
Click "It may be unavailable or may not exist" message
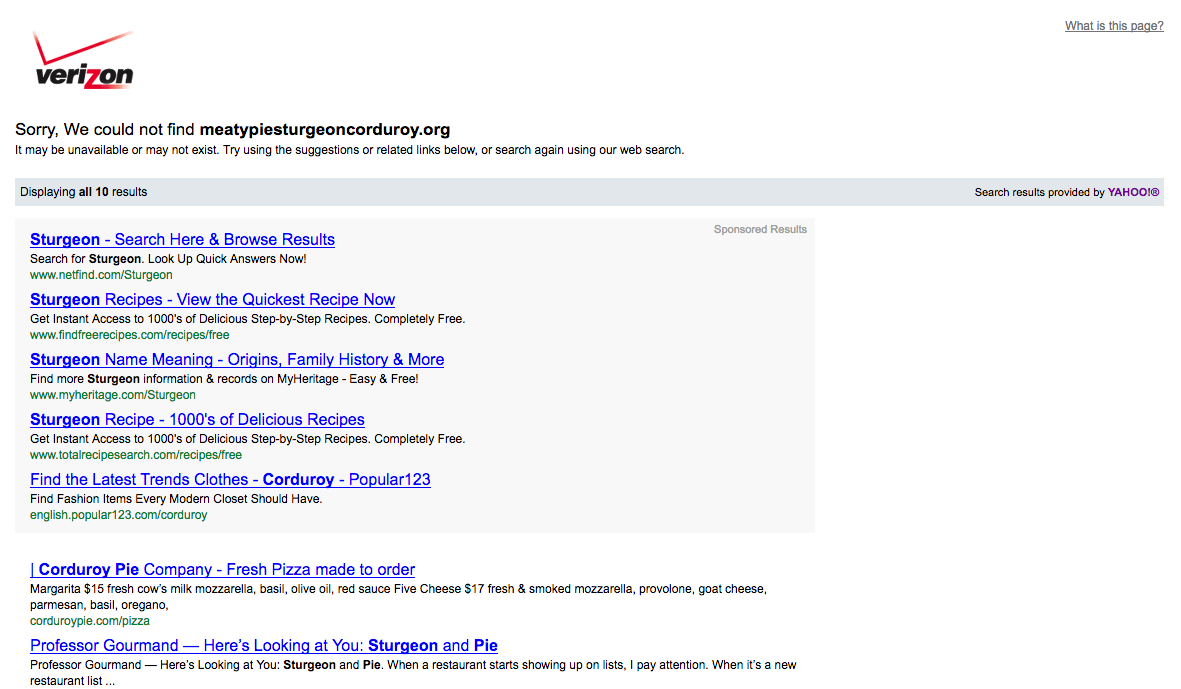pos(349,150)
